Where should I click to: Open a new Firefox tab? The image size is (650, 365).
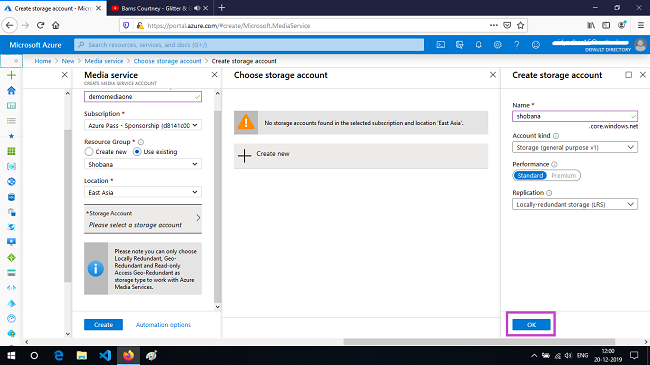tap(221, 8)
